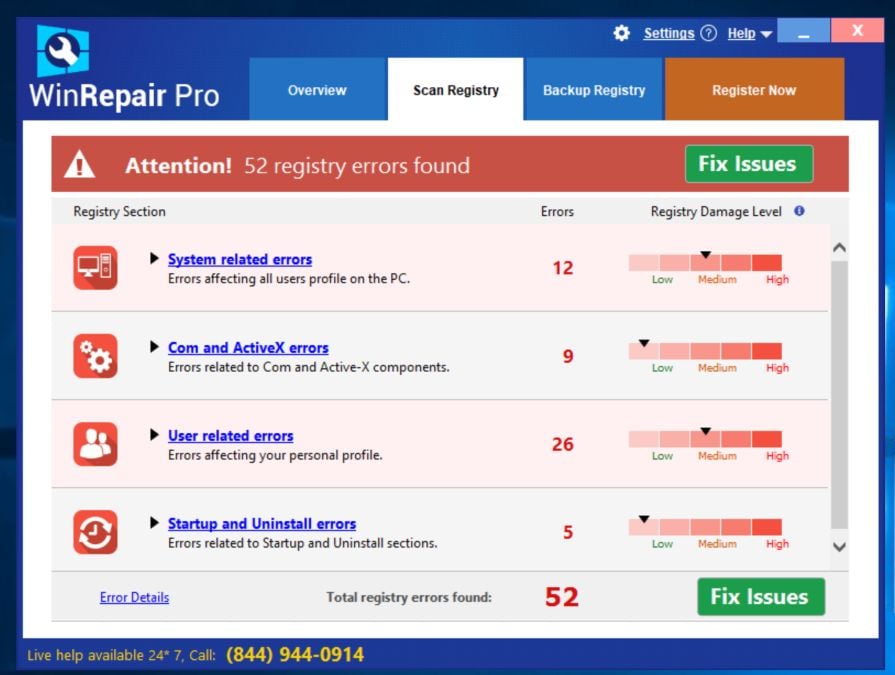Click the Com and ActiveX gears icon

click(95, 356)
